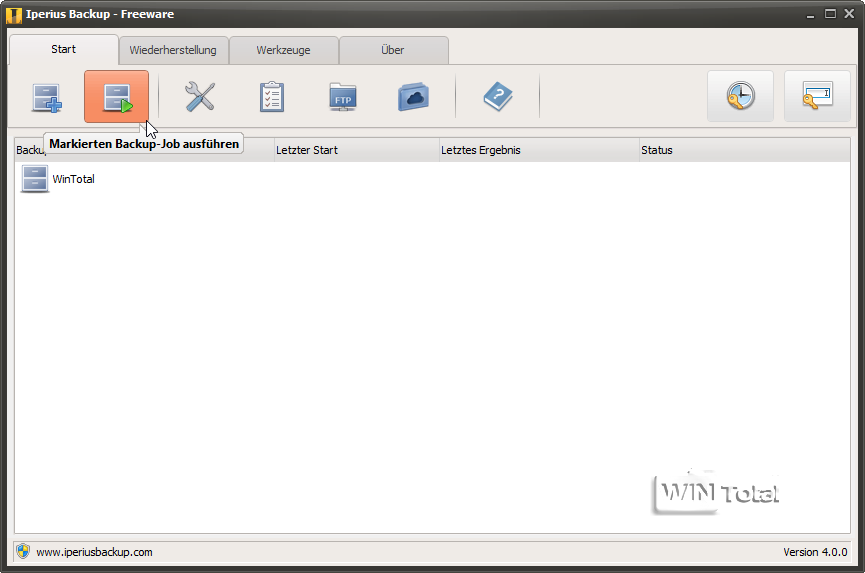Close the Iperius Backup window

click(x=849, y=14)
